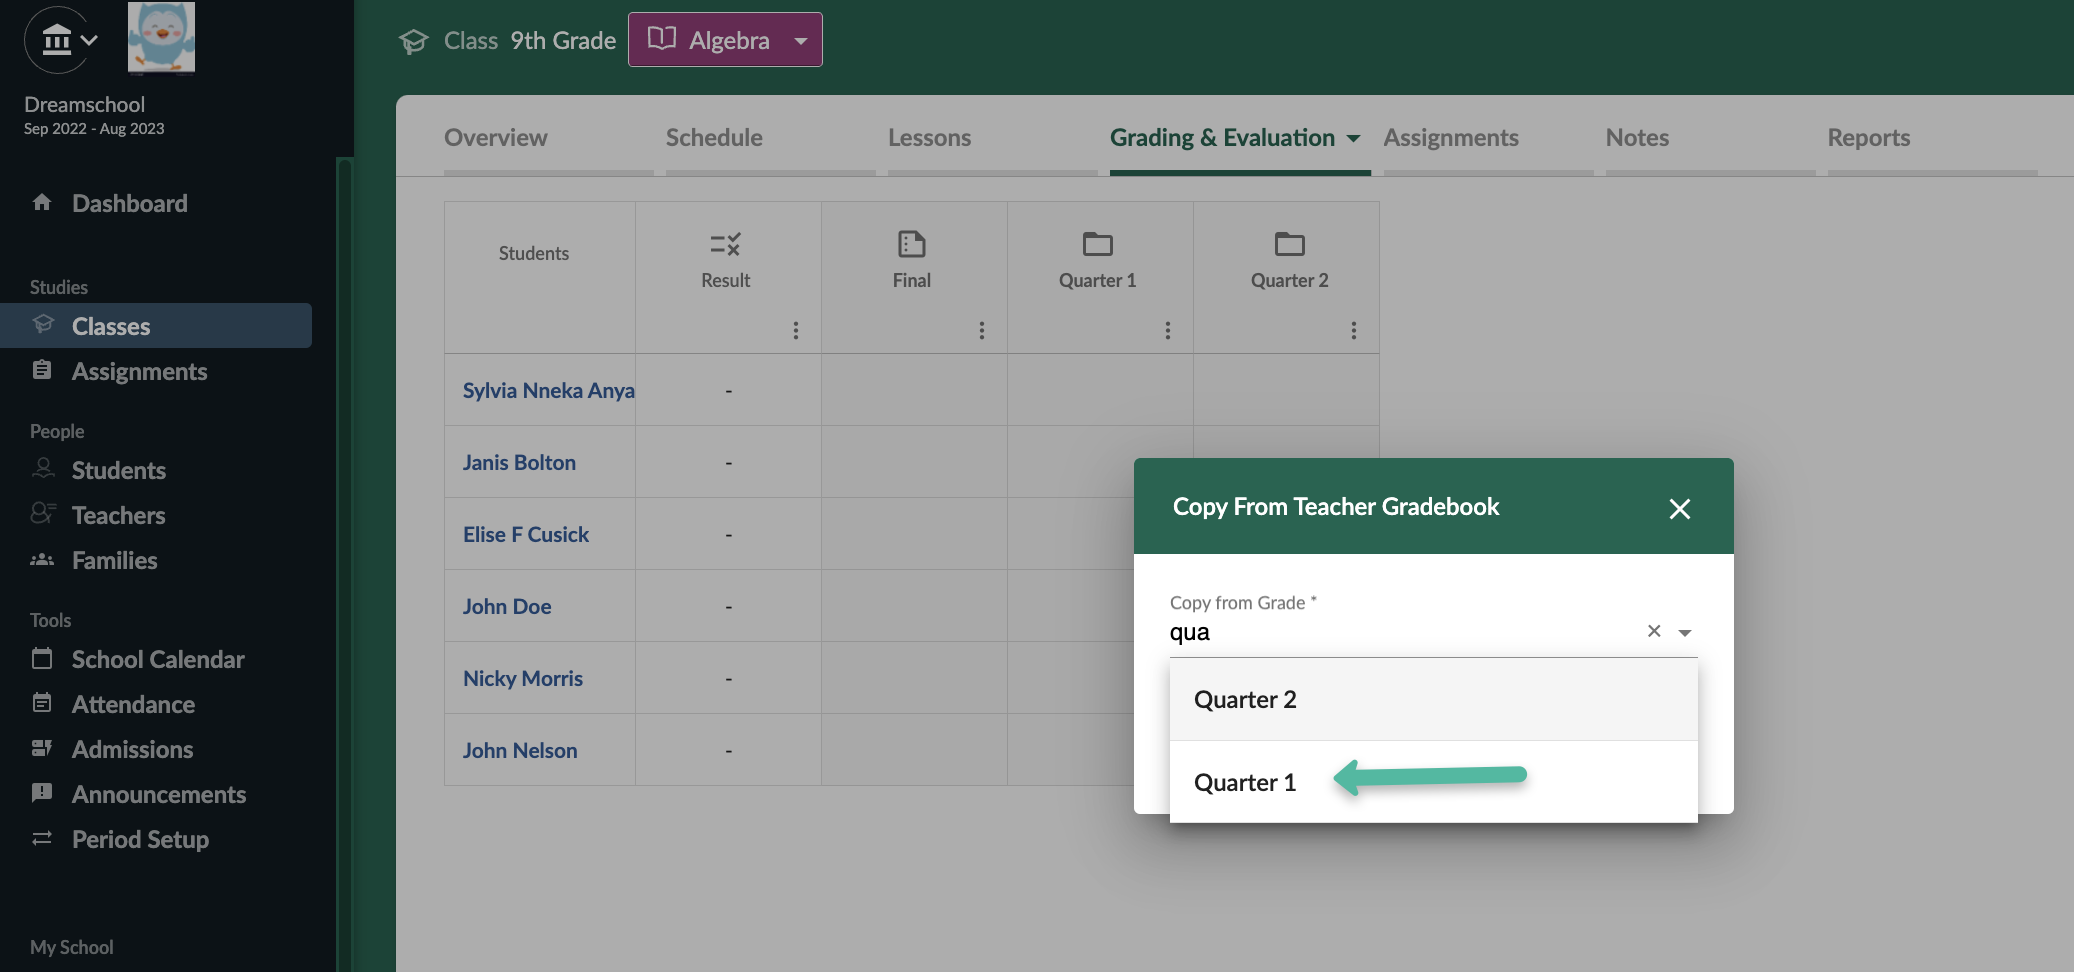Close the Copy From Teacher Gradebook dialog
The image size is (2074, 972).
(1680, 509)
